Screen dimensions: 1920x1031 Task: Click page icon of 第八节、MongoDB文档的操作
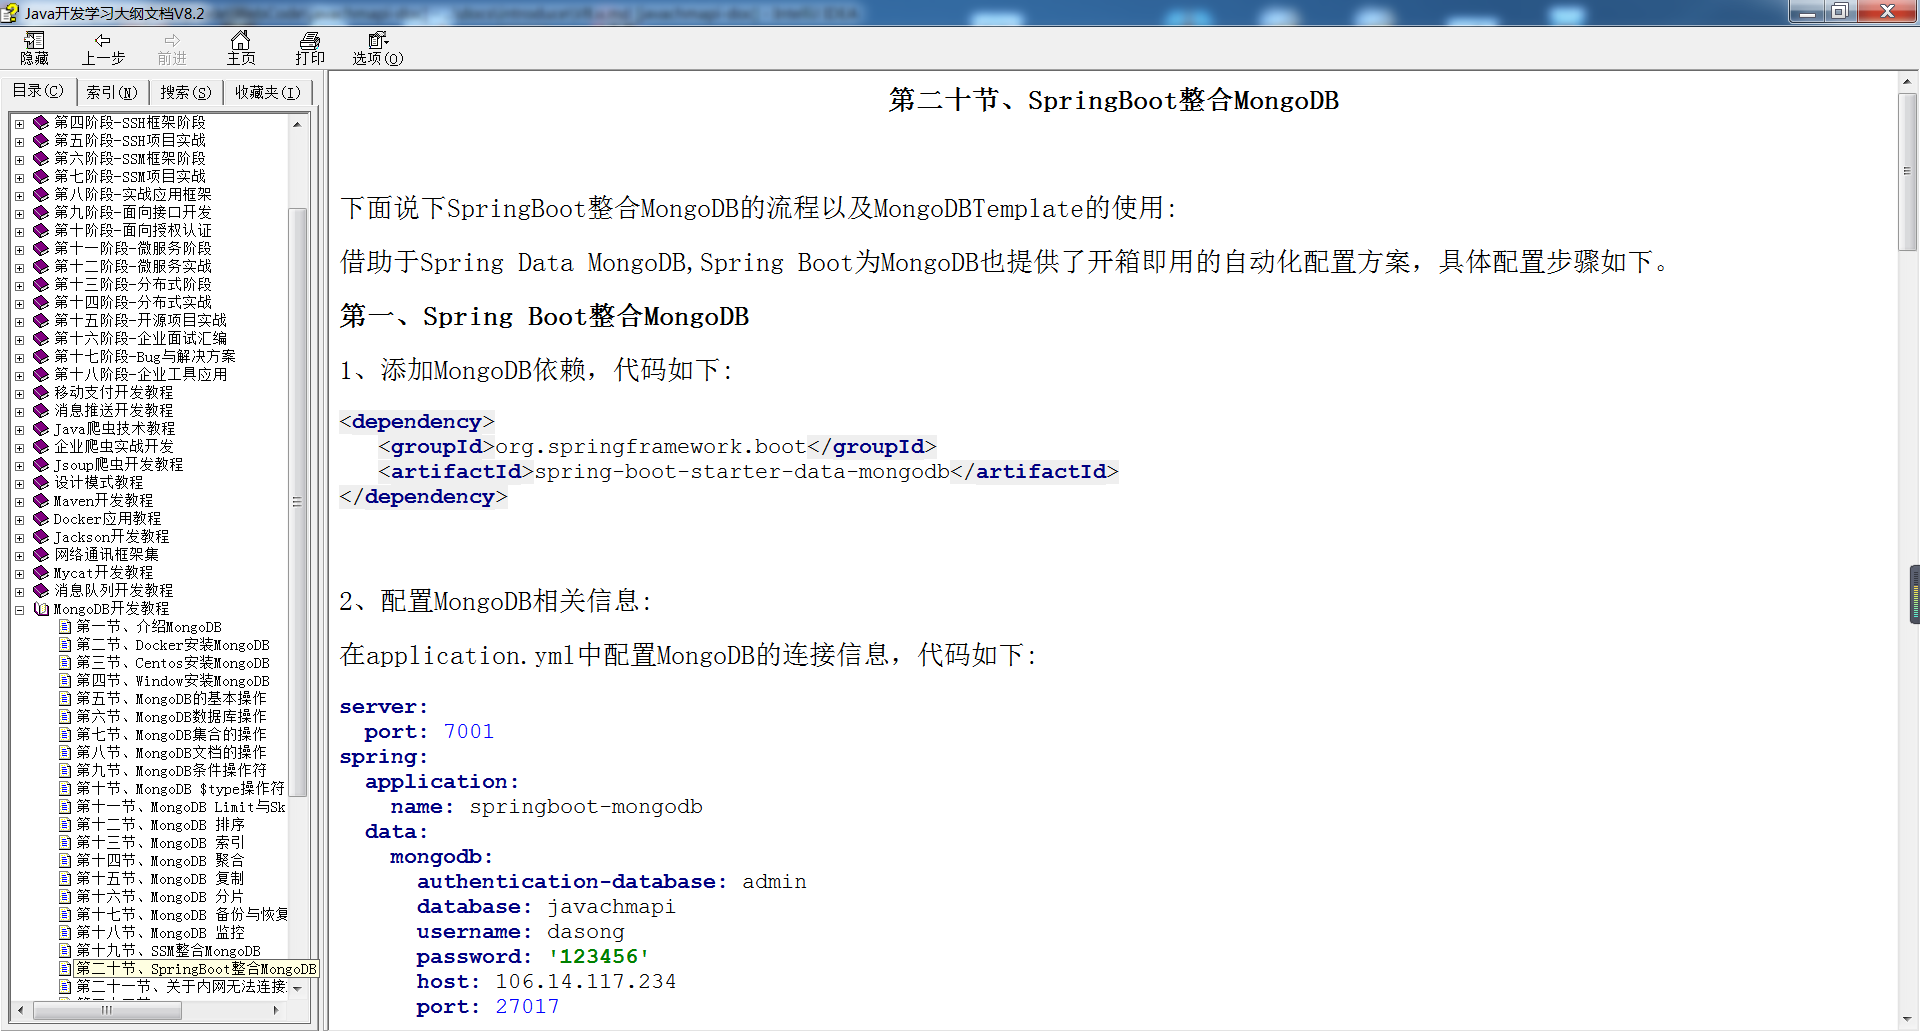point(65,753)
